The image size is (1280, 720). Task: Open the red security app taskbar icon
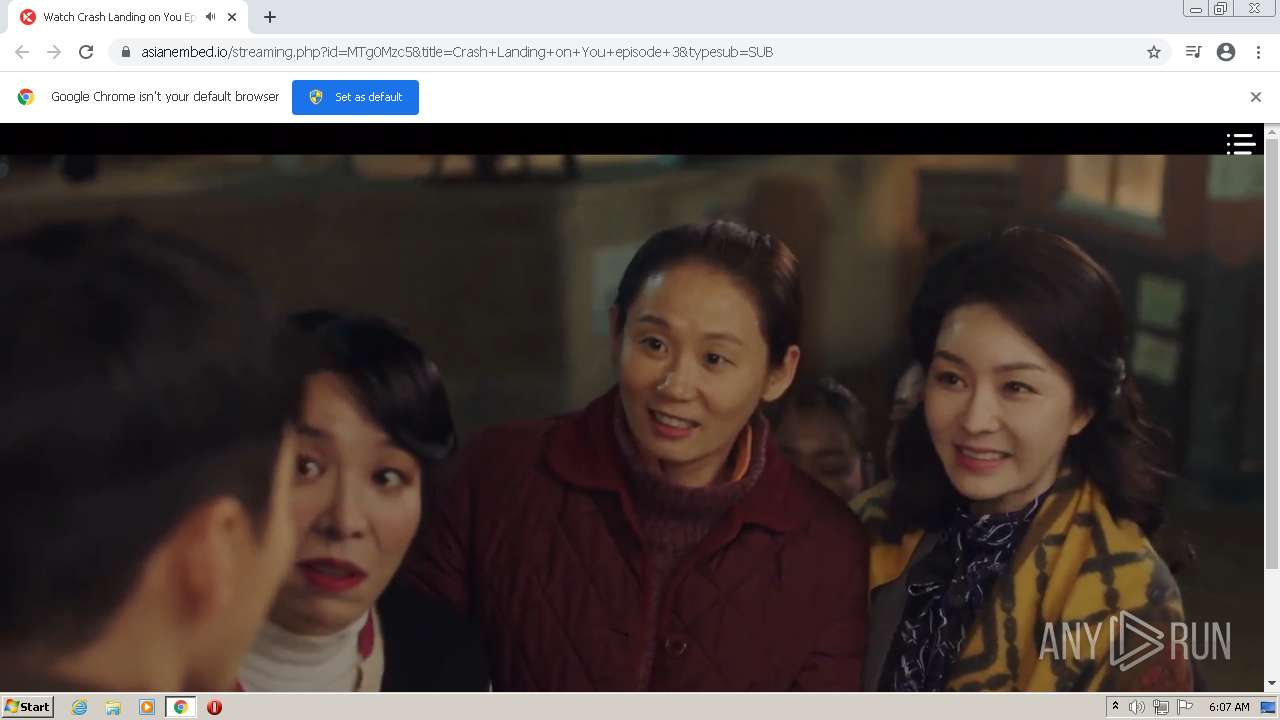tap(214, 707)
